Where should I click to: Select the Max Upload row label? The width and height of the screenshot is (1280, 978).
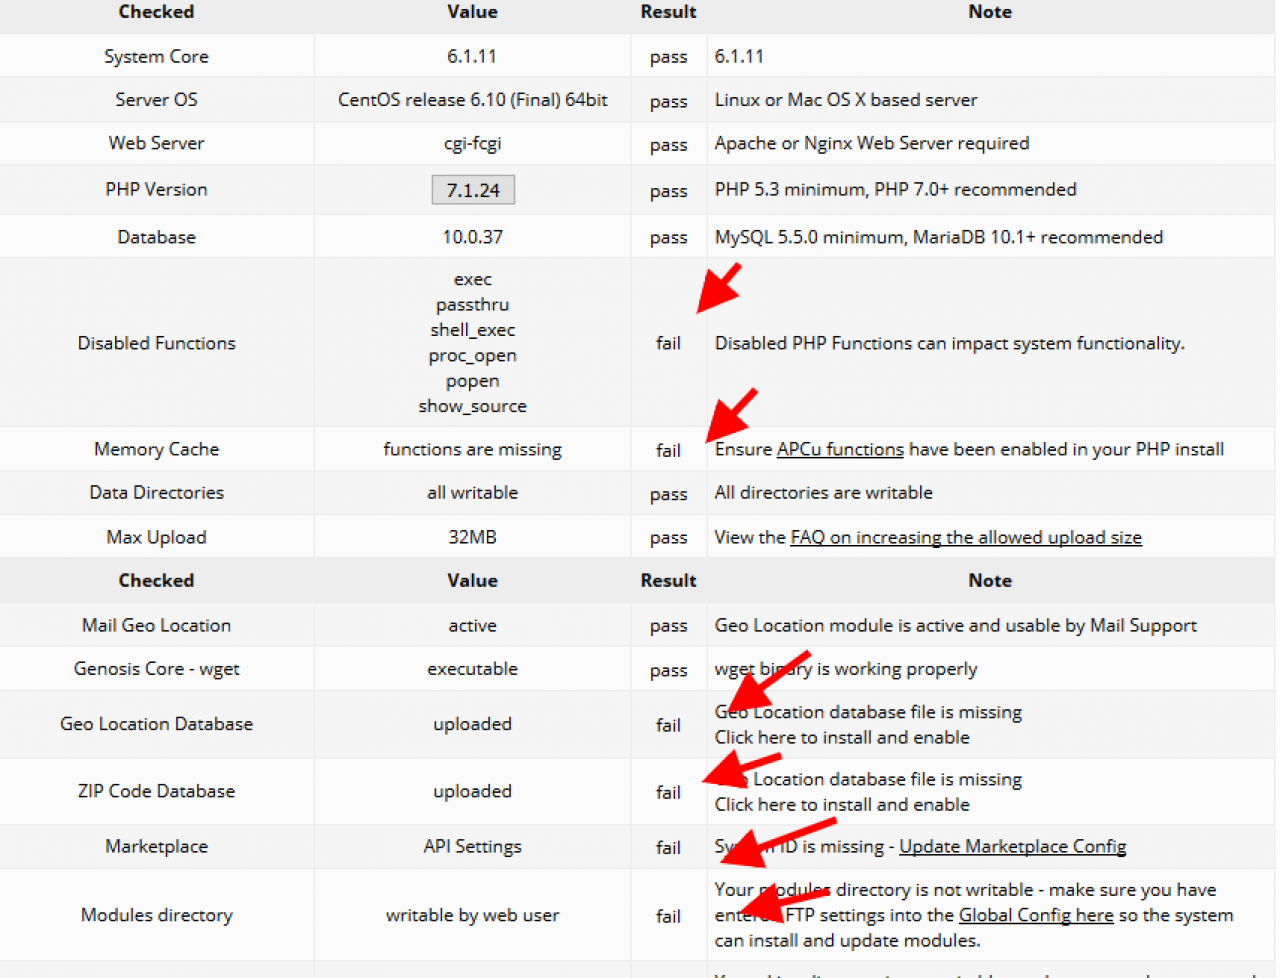pos(156,537)
